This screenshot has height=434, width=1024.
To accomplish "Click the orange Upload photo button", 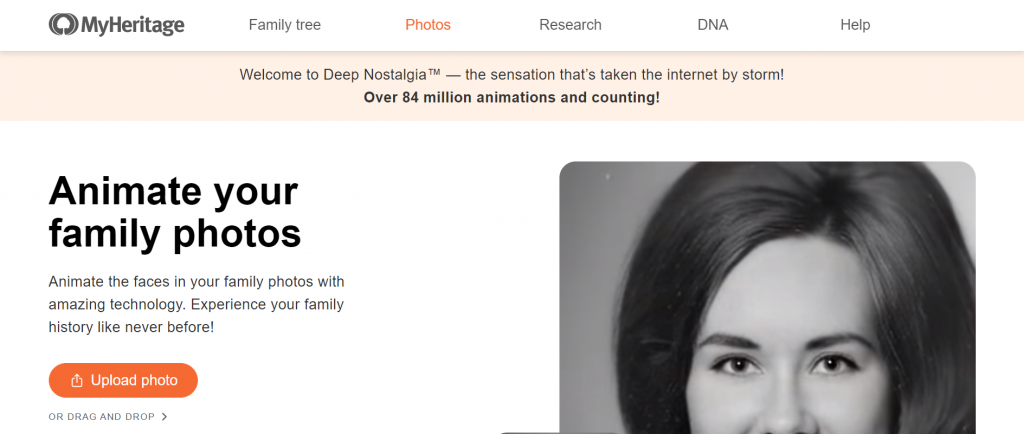I will (123, 380).
